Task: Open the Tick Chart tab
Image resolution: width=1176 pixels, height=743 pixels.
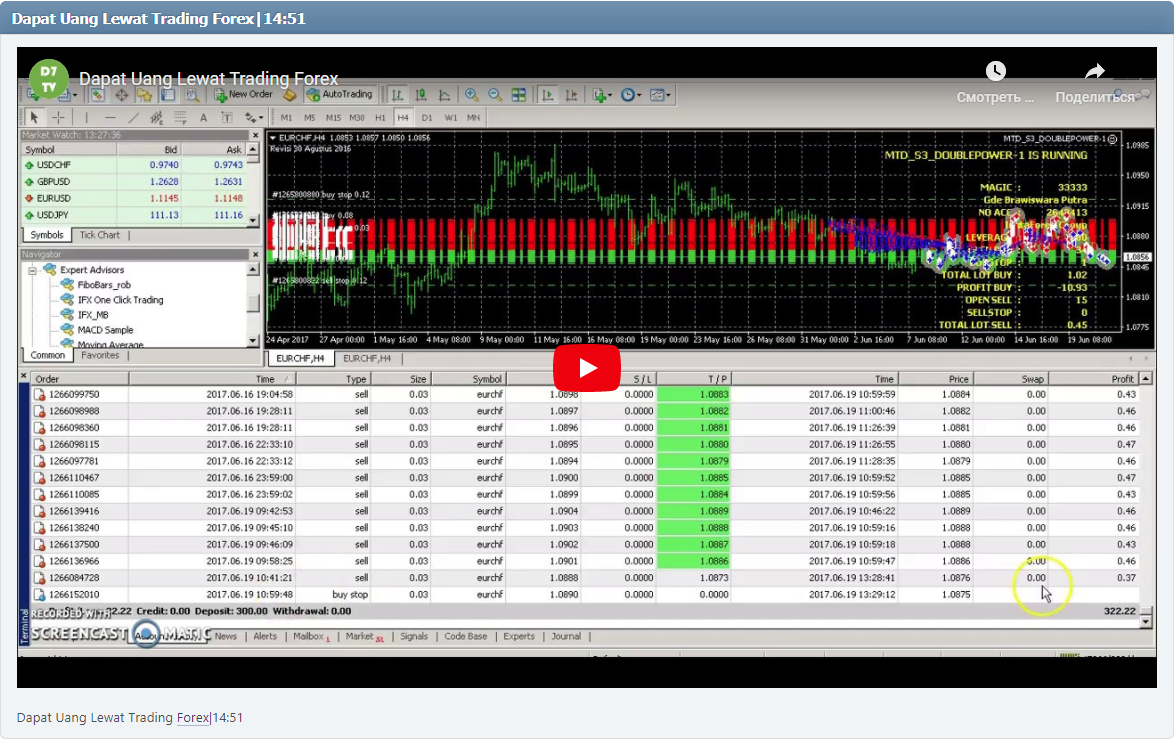Action: (x=100, y=235)
